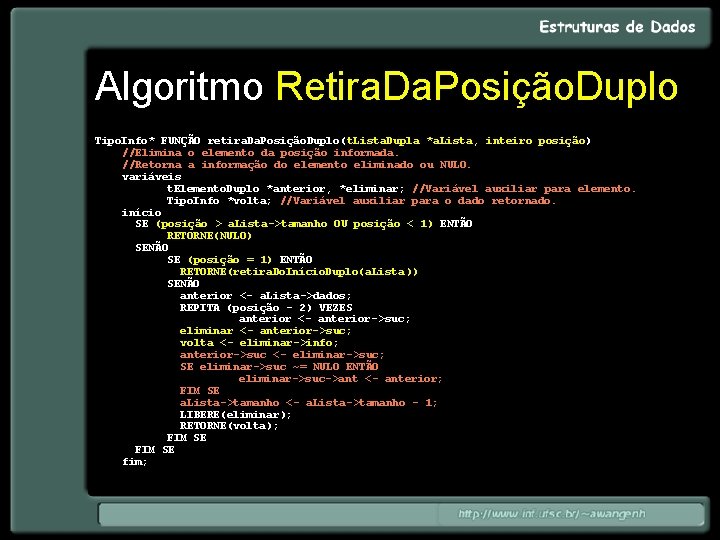Click the line 'SE (posição > aLista->tamanho OU posição < 1) ENTÃO'
720x540 pixels.
click(x=304, y=224)
